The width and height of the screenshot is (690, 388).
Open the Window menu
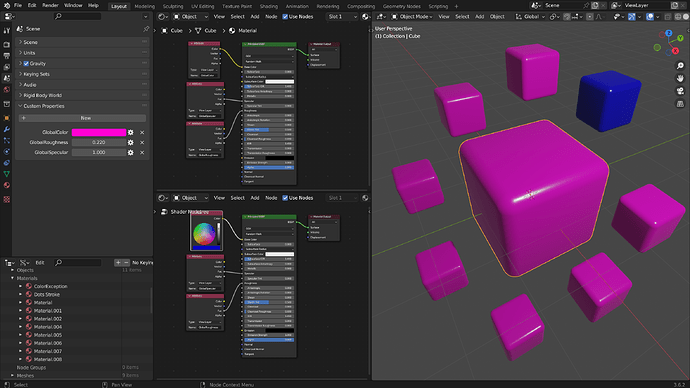point(73,6)
